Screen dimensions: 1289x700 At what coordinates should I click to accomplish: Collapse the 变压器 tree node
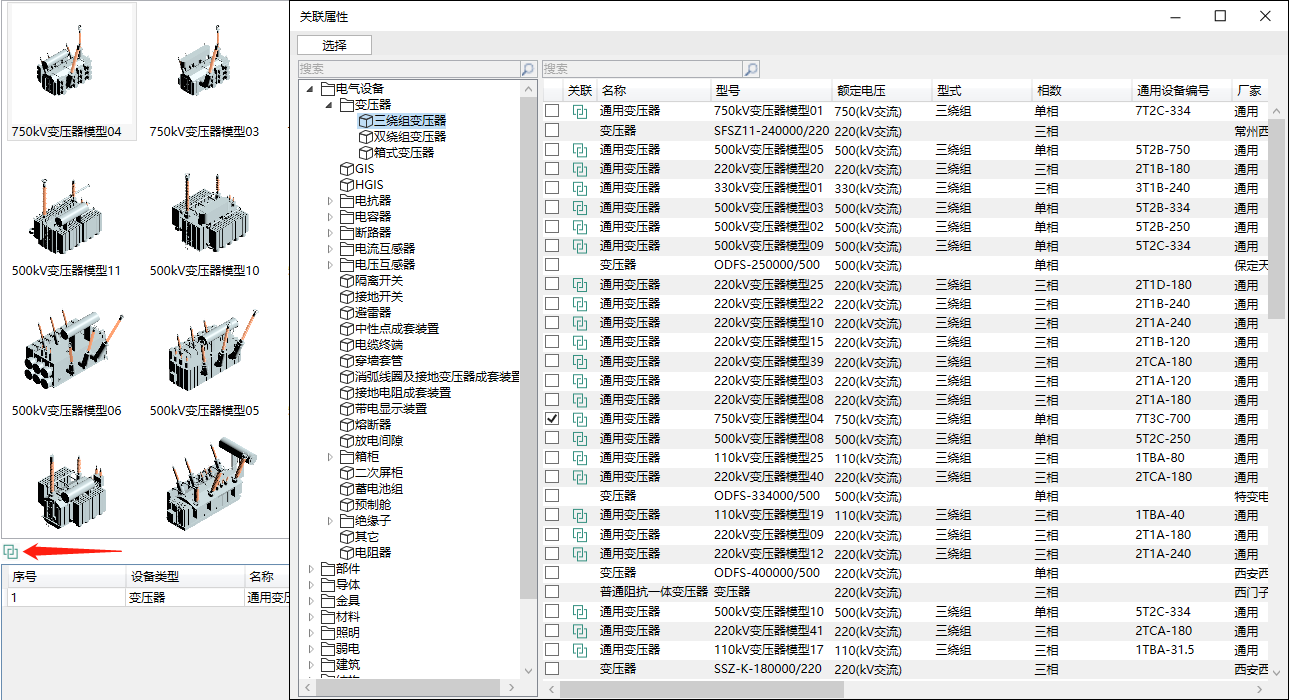329,105
